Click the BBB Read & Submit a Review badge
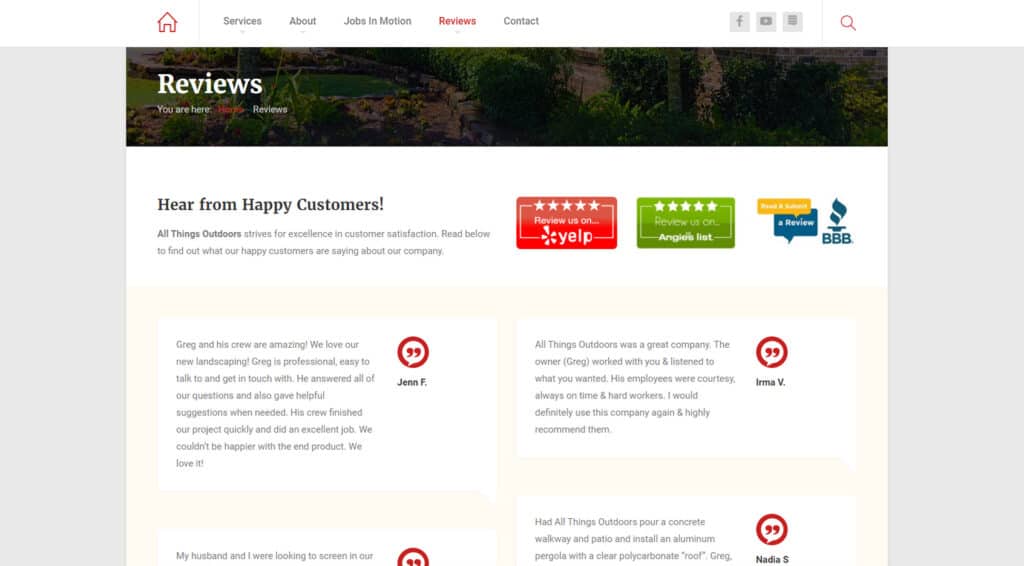Viewport: 1024px width, 566px height. [805, 221]
